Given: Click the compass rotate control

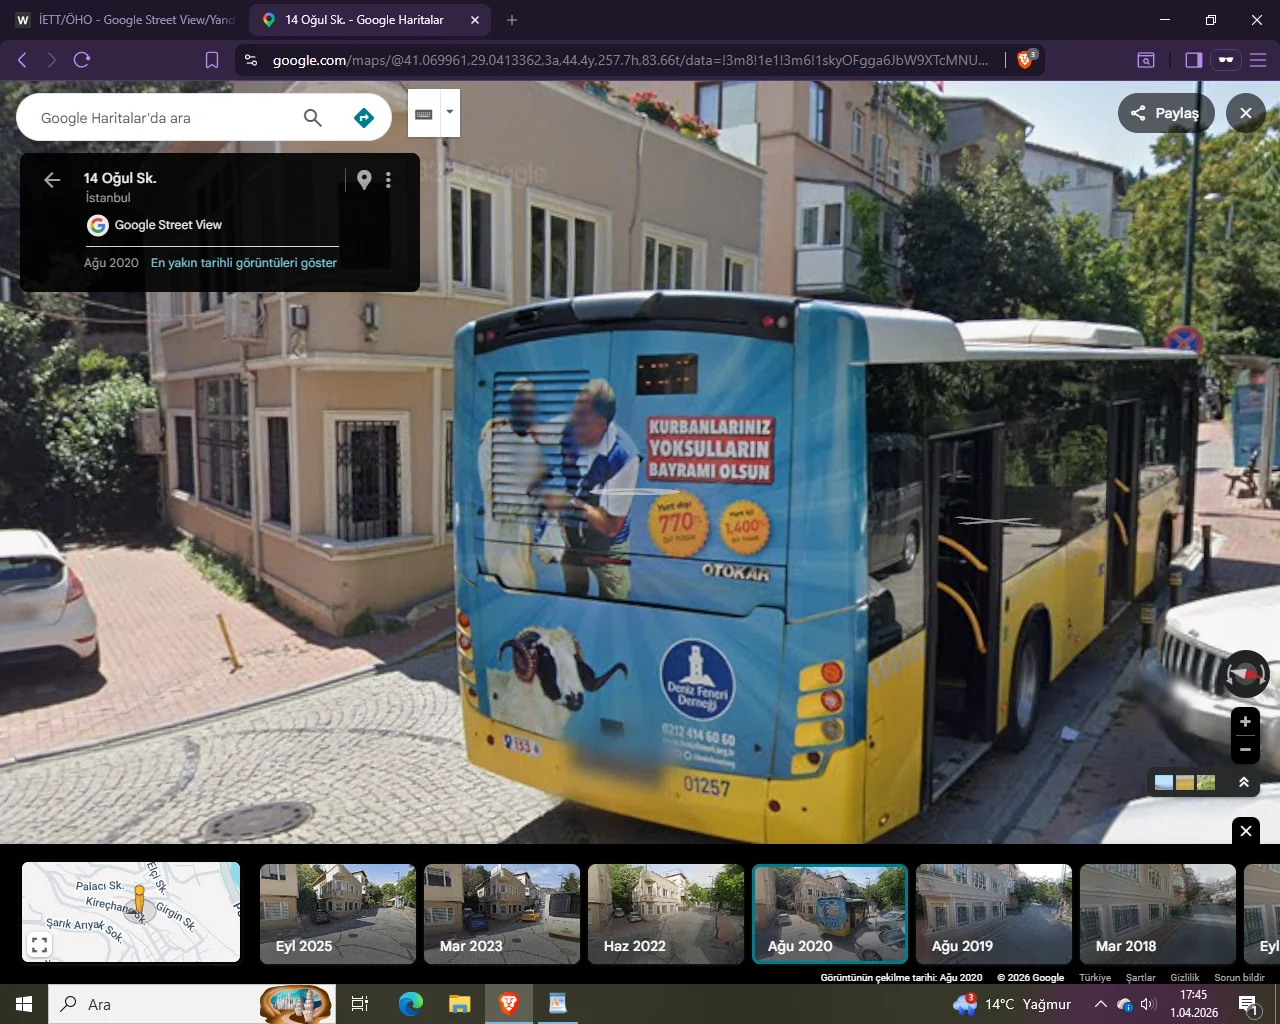Looking at the screenshot, I should point(1245,674).
